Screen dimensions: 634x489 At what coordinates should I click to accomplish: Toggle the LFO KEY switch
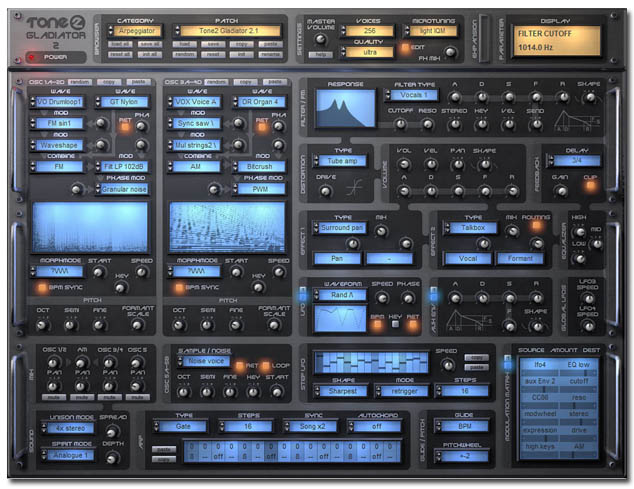tap(395, 324)
